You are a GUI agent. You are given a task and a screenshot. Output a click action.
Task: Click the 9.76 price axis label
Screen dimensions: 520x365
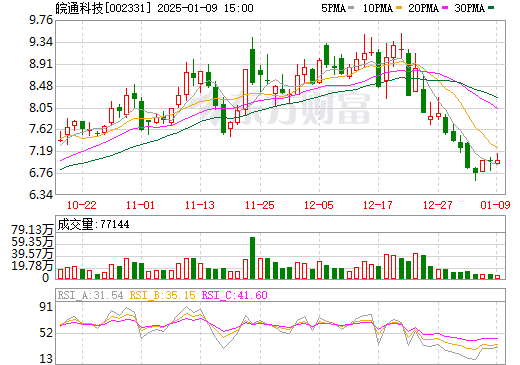click(x=41, y=20)
